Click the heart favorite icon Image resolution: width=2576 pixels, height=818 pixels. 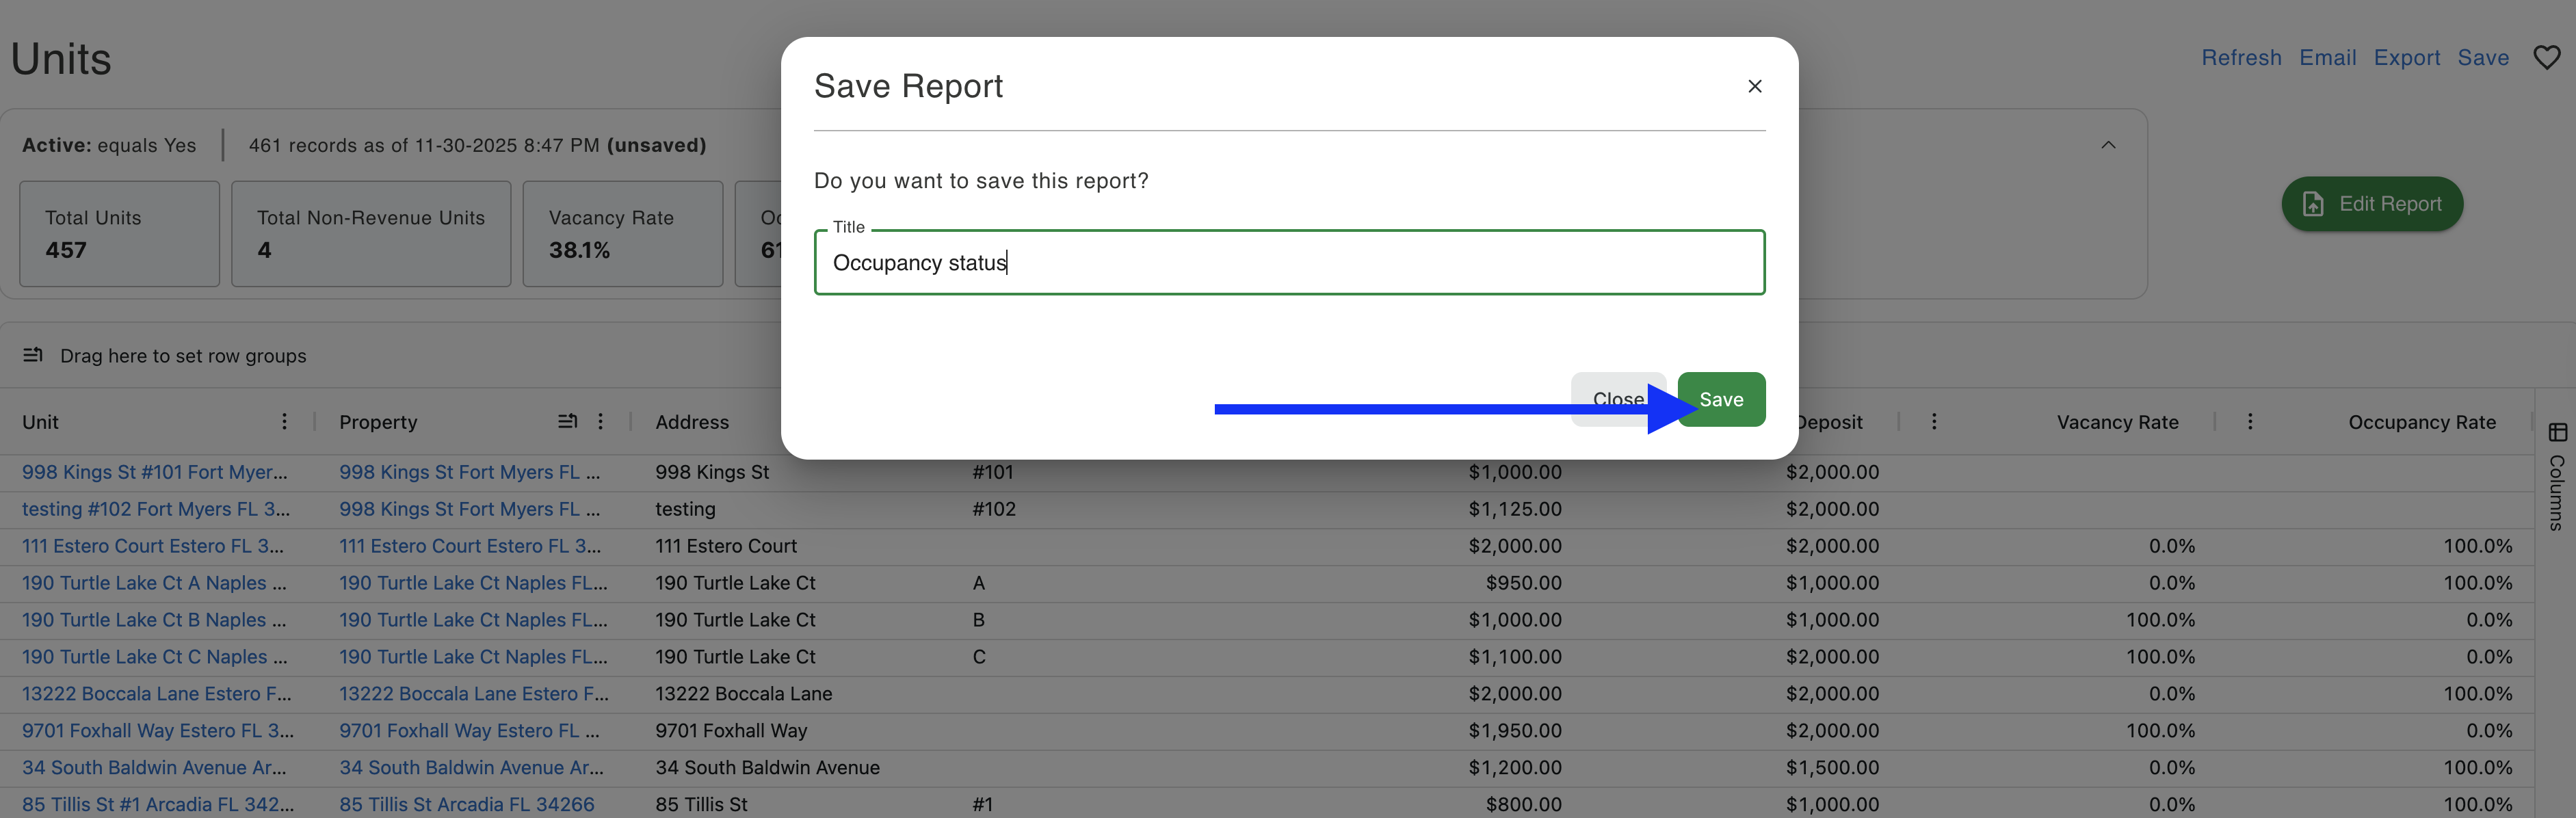click(x=2546, y=58)
